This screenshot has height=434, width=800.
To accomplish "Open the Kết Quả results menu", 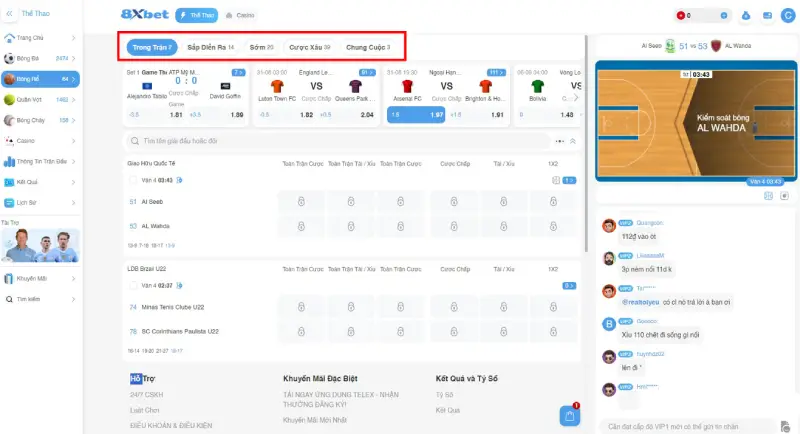I will pyautogui.click(x=27, y=183).
